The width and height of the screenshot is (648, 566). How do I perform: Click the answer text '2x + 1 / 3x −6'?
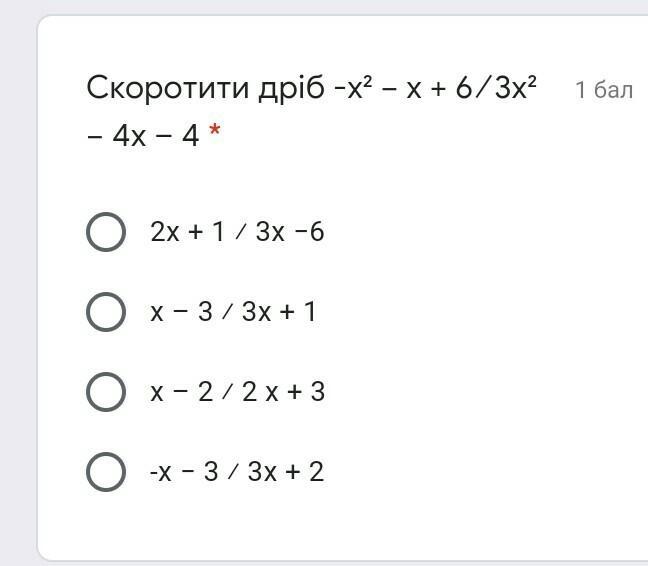point(237,232)
